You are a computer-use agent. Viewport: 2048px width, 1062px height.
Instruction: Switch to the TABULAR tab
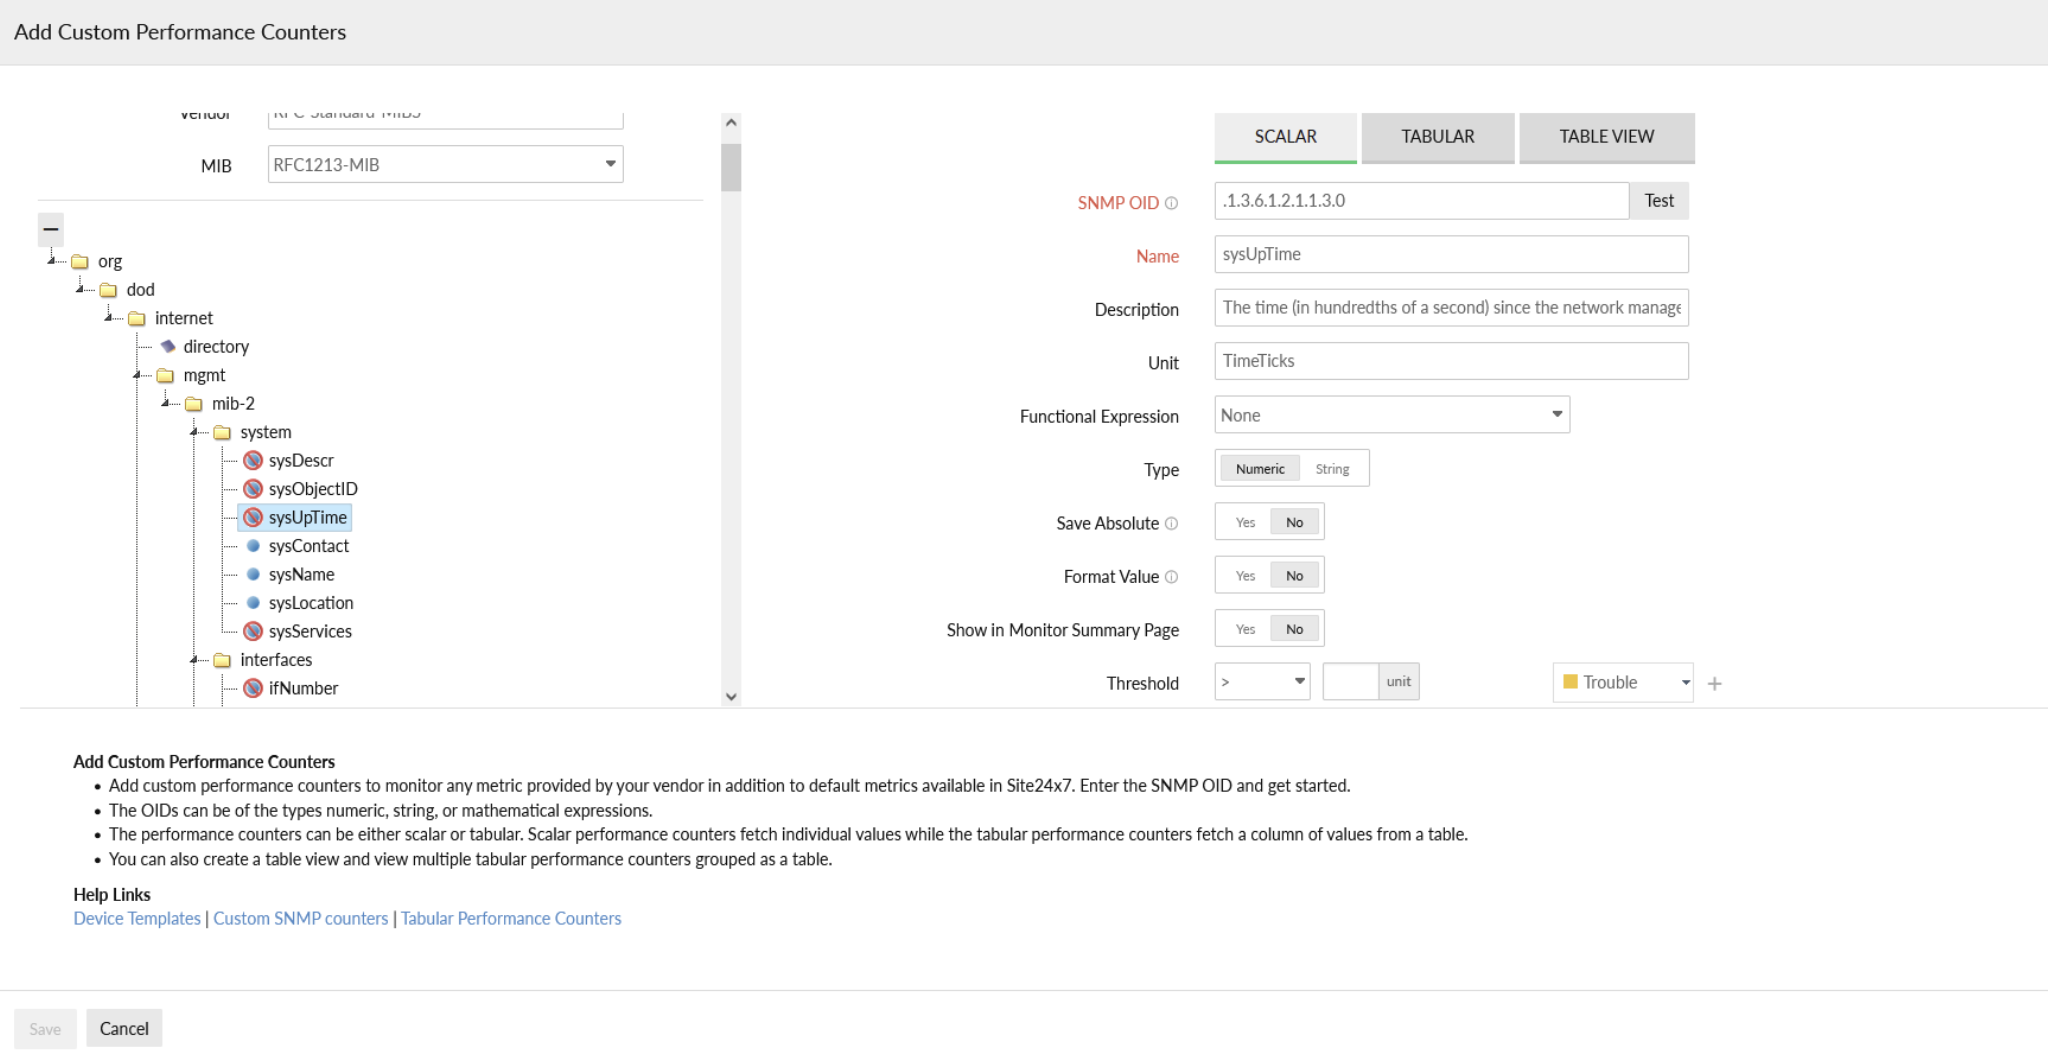tap(1437, 137)
